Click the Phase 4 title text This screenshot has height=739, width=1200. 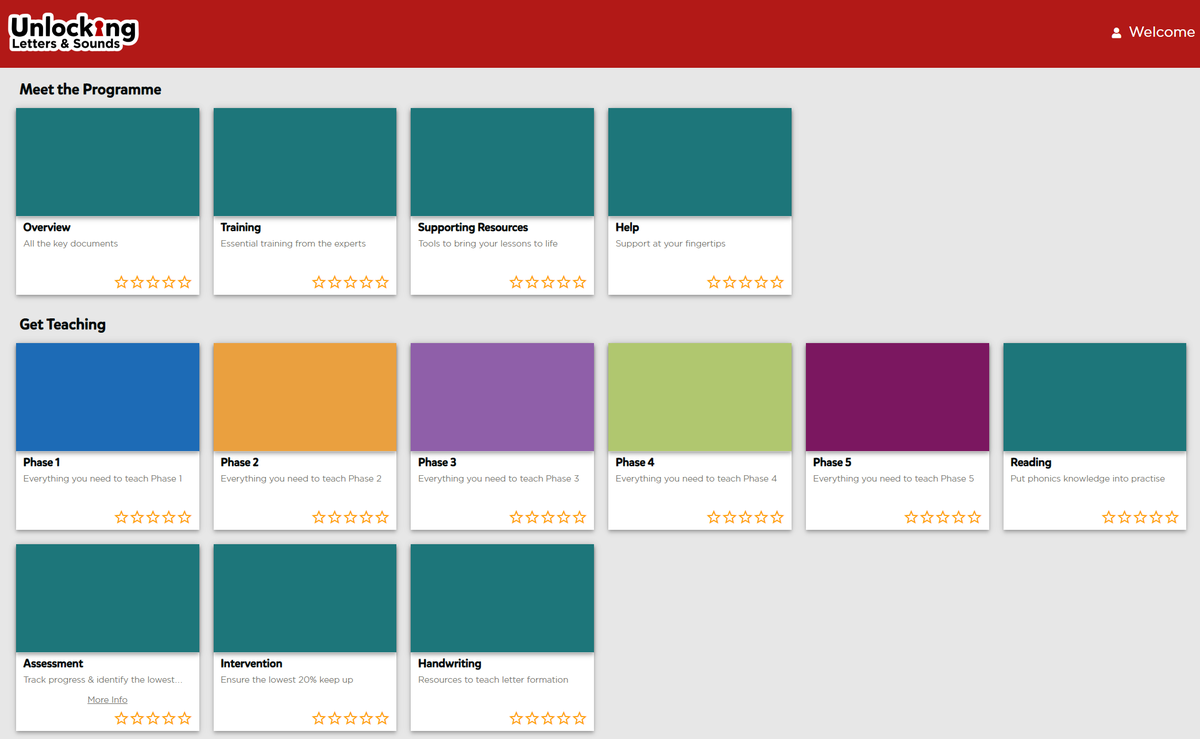635,463
